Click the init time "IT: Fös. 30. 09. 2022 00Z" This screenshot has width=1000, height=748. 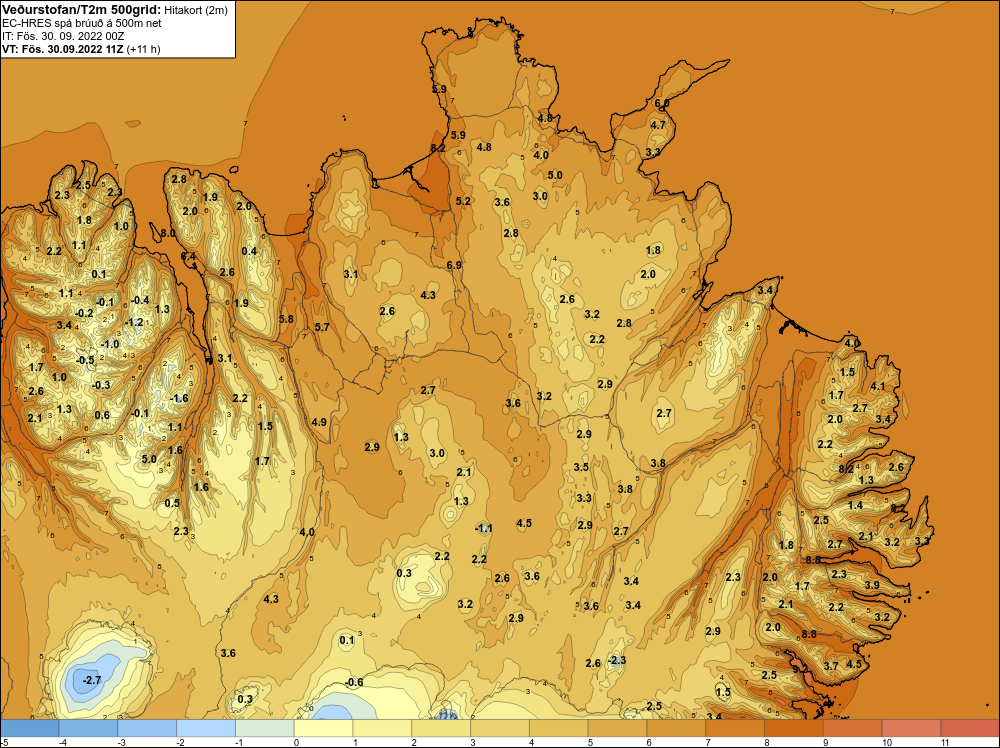pyautogui.click(x=62, y=36)
